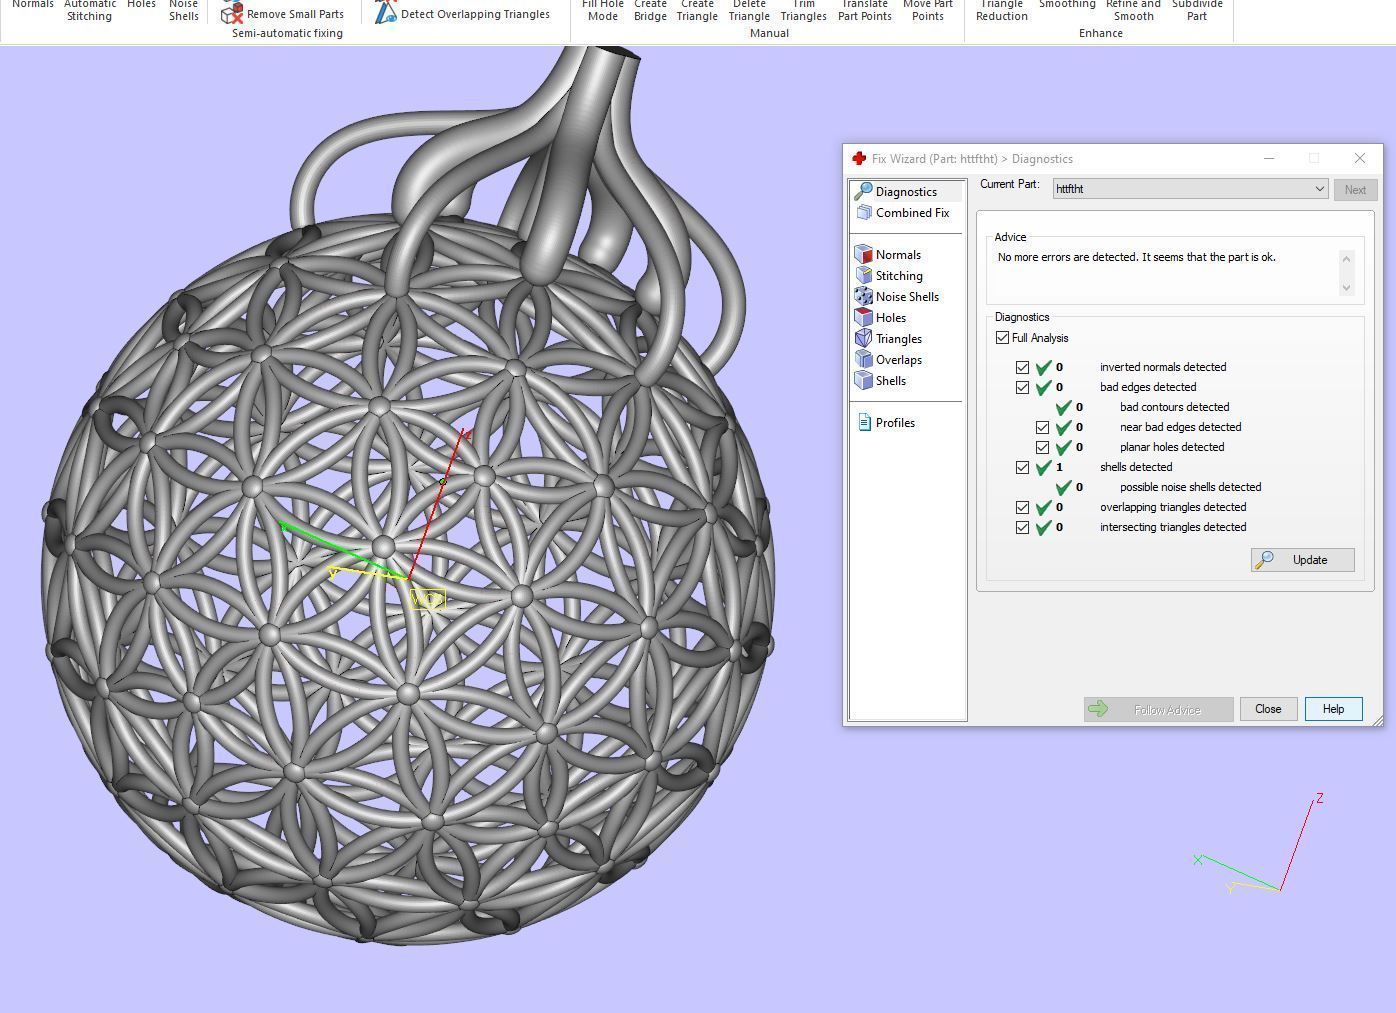Click the Advice scrollbar down arrow
Screen dimensions: 1396x1013
(1346, 288)
